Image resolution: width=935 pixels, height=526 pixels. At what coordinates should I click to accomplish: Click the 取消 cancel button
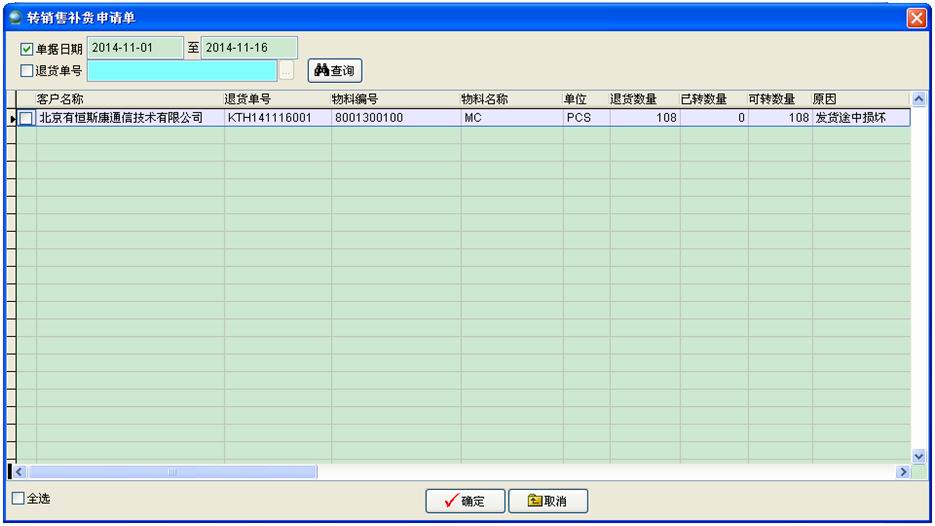click(x=547, y=501)
